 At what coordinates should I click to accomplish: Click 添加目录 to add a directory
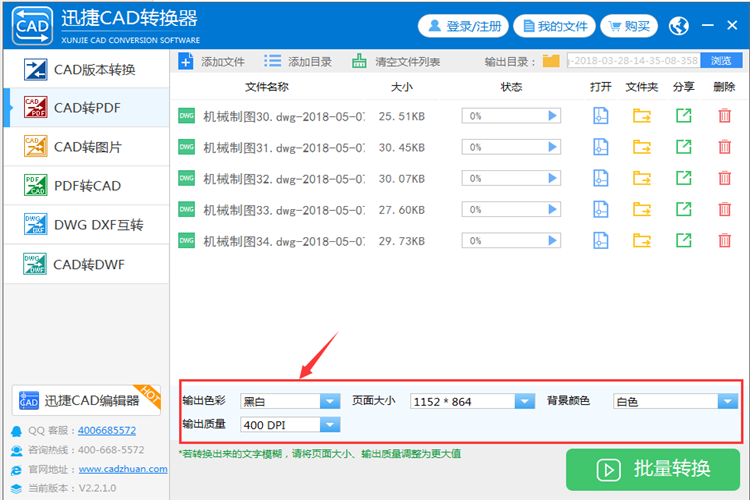pyautogui.click(x=298, y=61)
